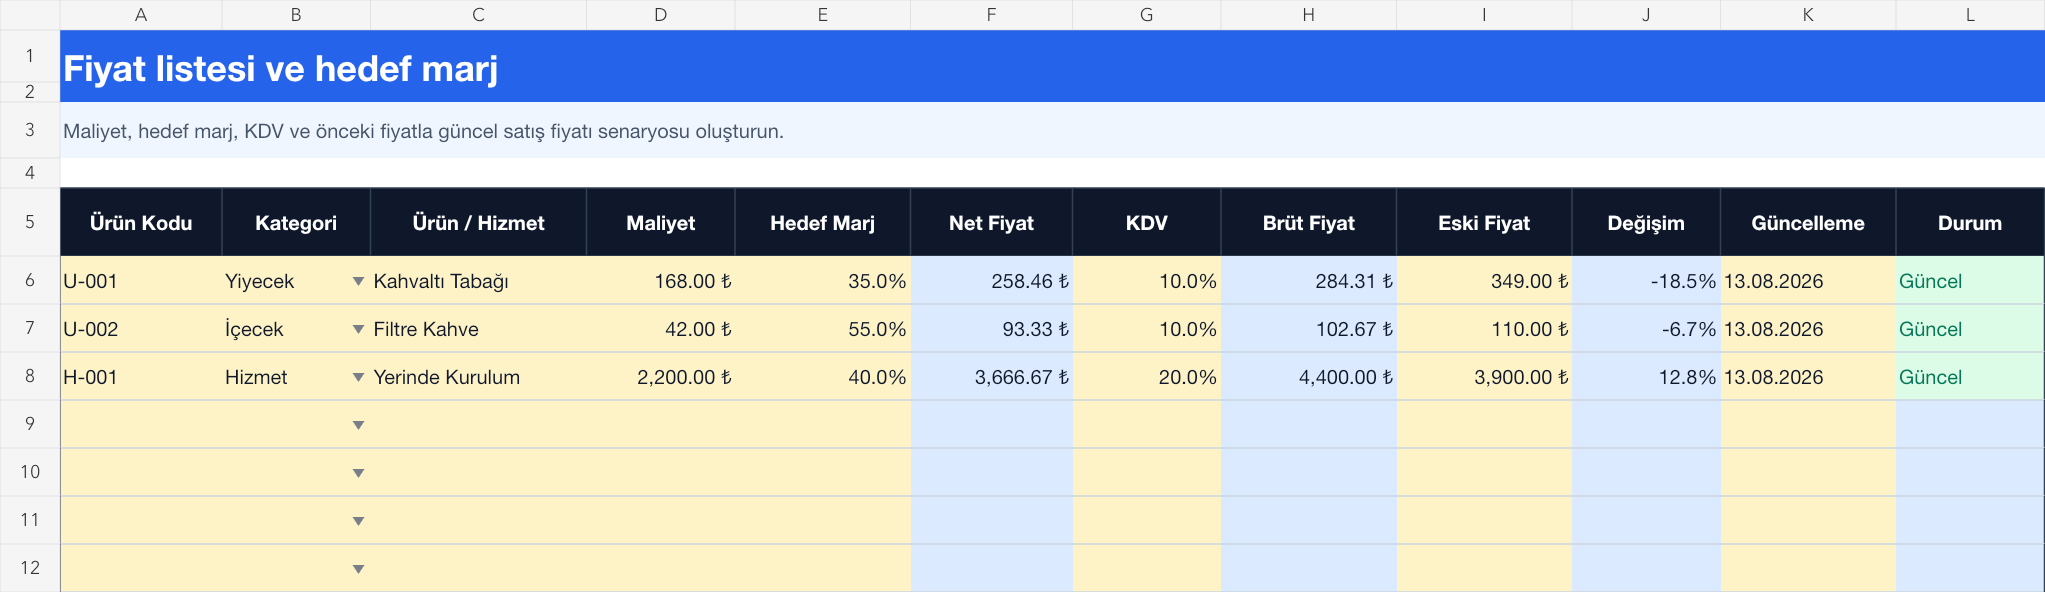Viewport: 2045px width, 592px height.
Task: Click the 'Güncelleme' header cell
Action: (x=1808, y=223)
